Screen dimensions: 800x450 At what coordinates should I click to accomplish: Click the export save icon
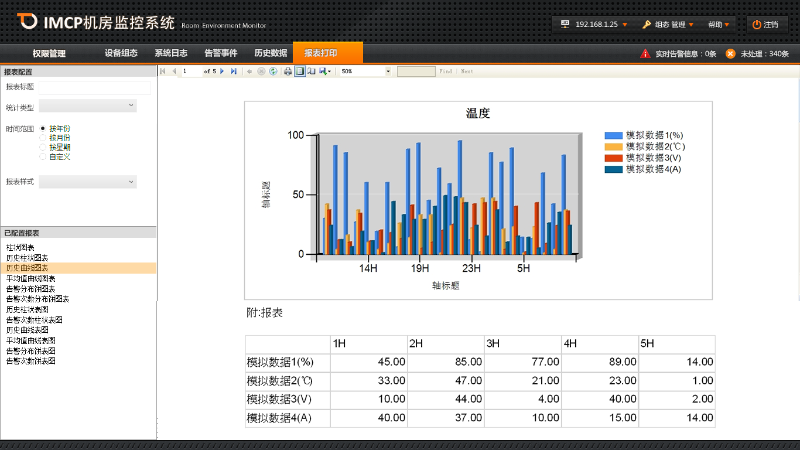(323, 72)
